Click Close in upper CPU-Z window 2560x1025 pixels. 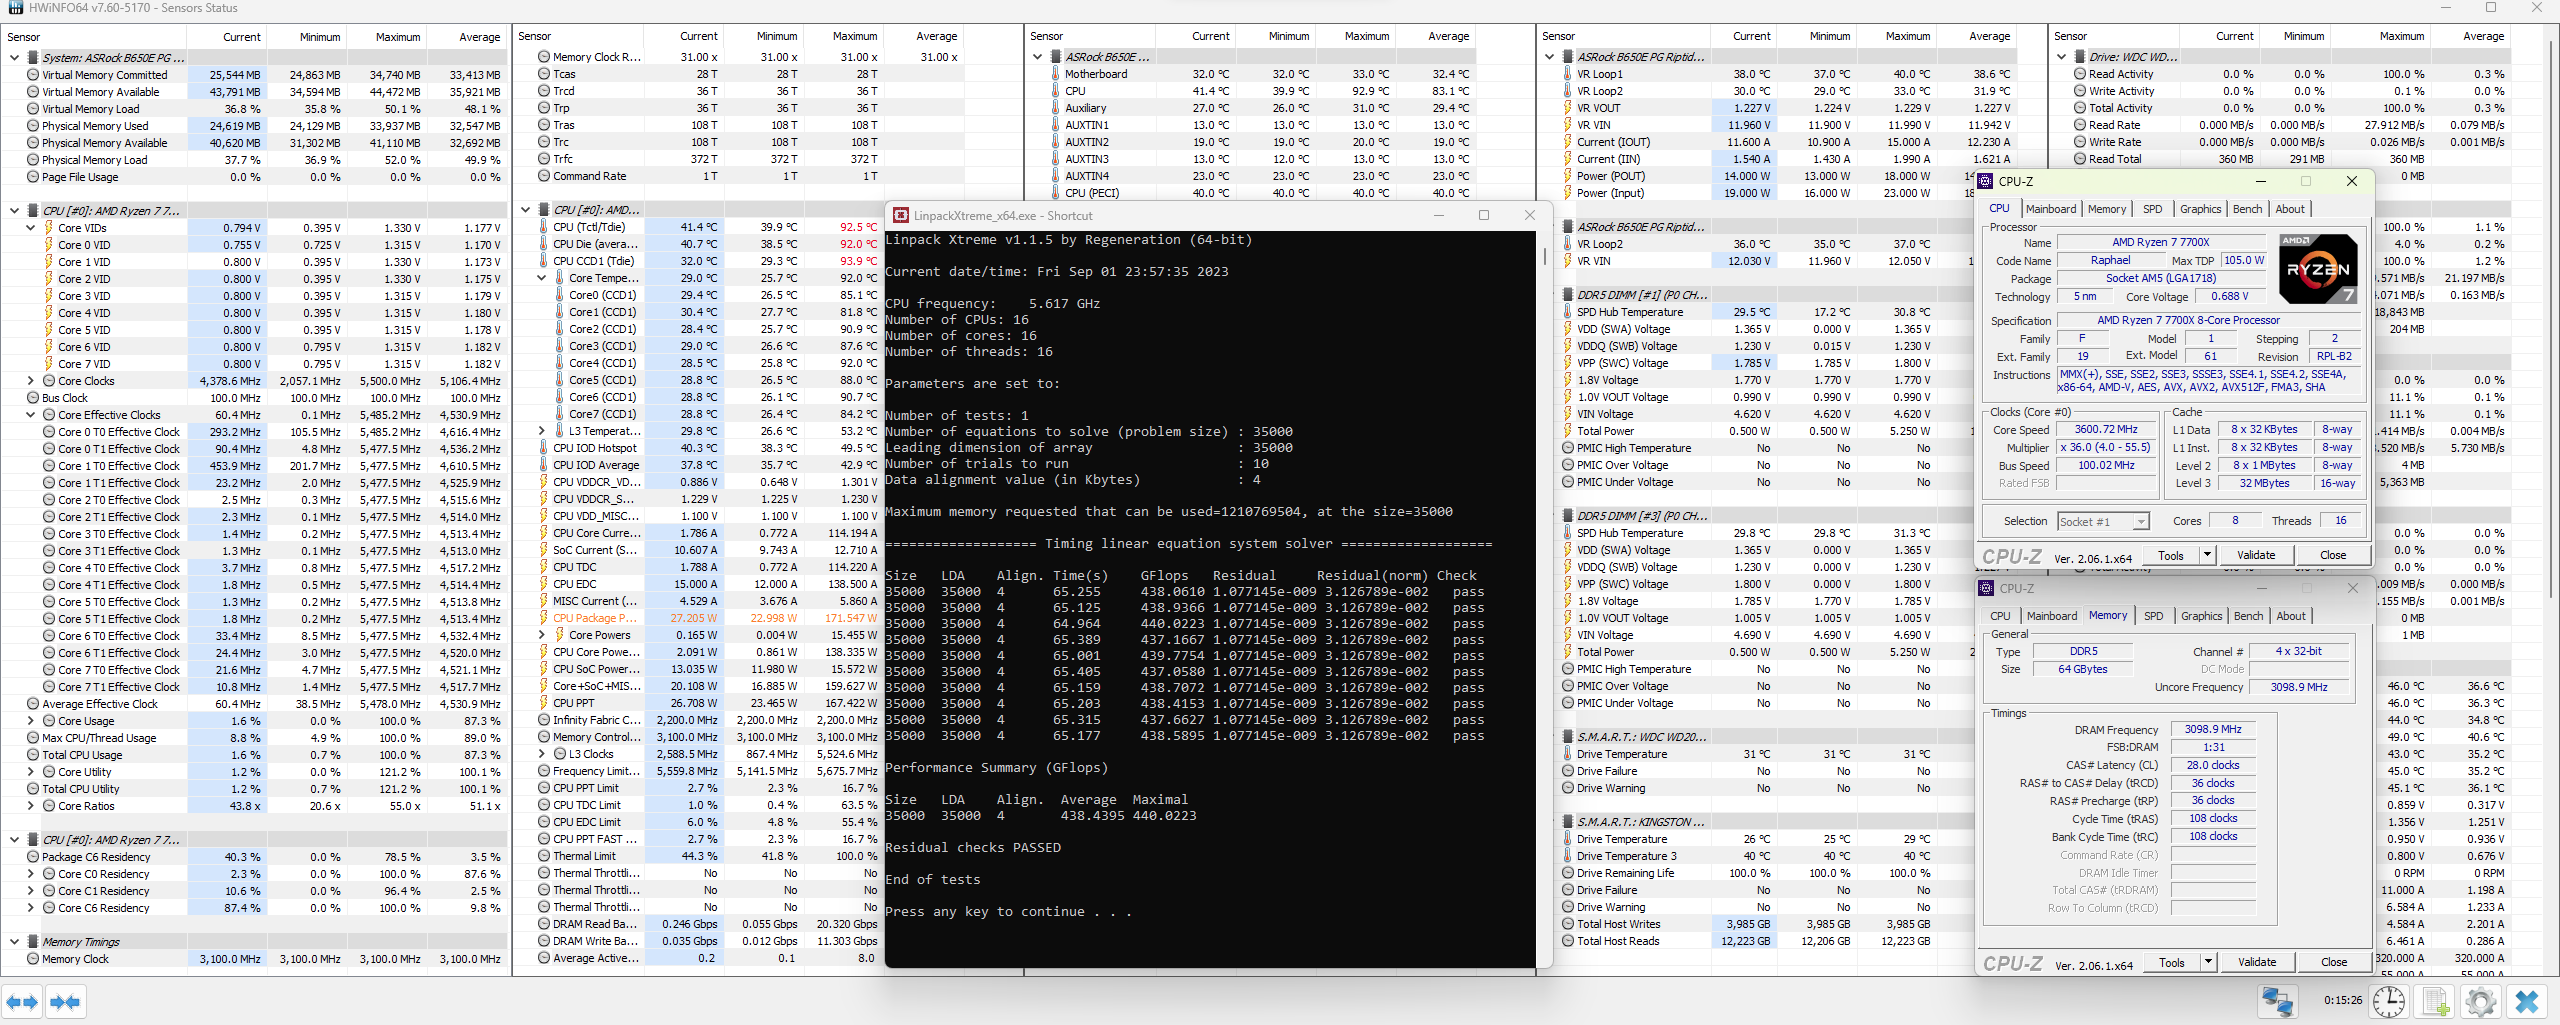click(x=2332, y=555)
